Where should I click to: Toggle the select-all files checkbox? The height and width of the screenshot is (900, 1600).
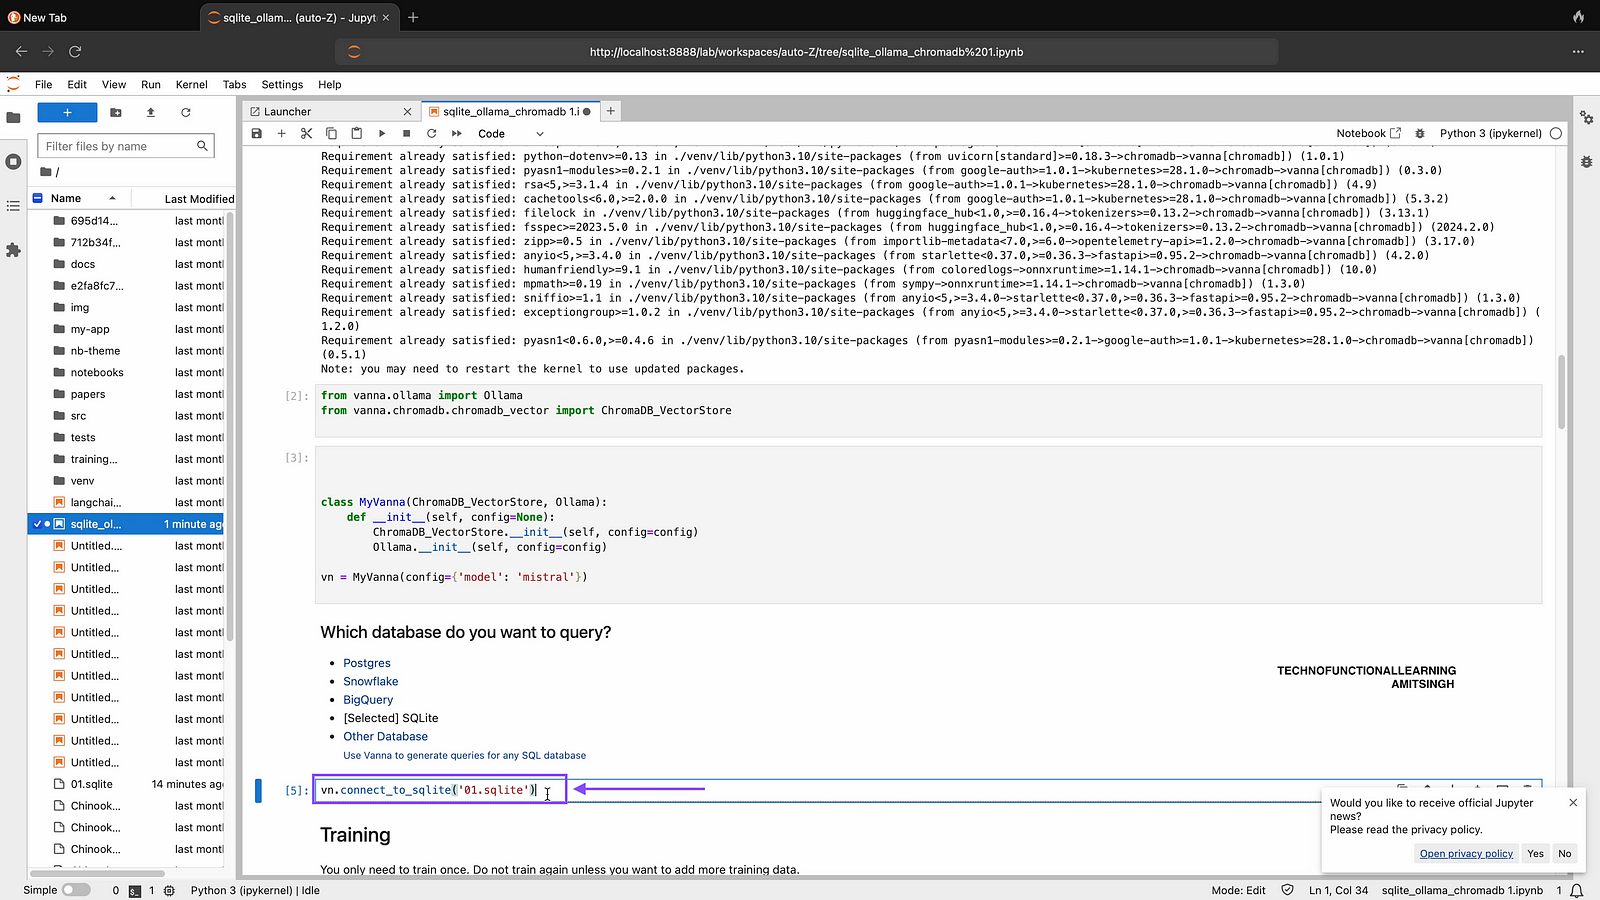coord(38,198)
